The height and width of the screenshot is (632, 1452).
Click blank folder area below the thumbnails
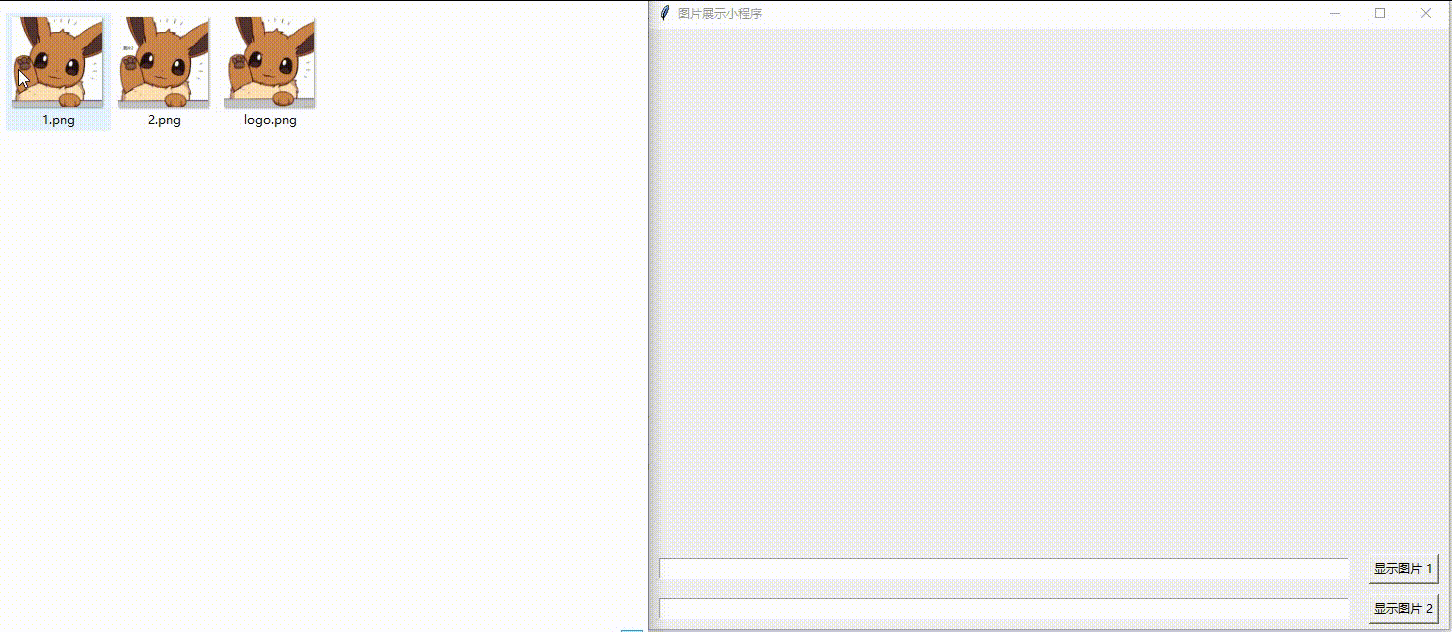[300, 380]
